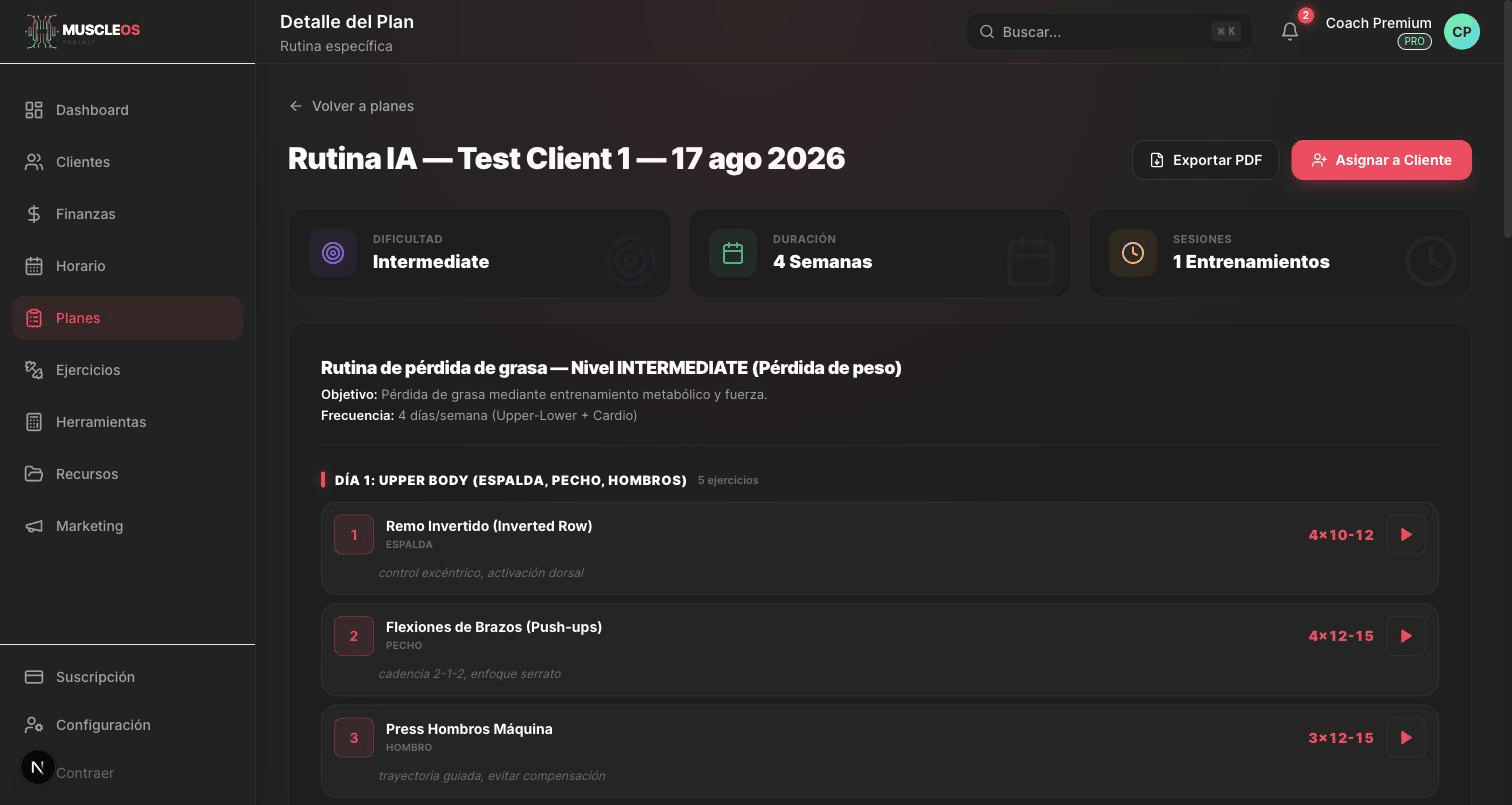Click the CP user avatar
This screenshot has height=805, width=1512.
tap(1461, 32)
